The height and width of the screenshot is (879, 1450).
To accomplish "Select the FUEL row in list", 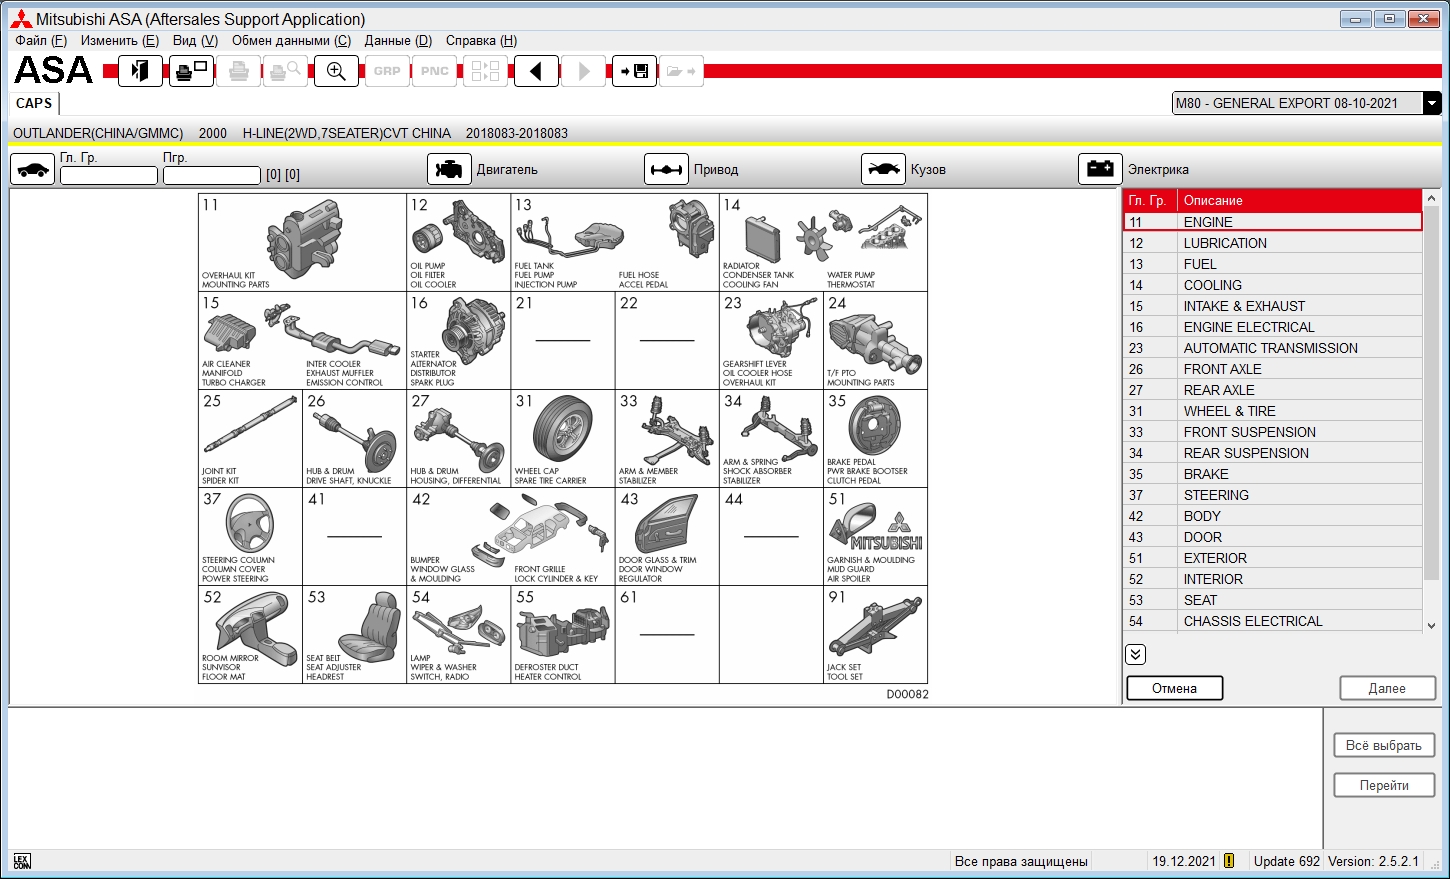I will tap(1273, 264).
